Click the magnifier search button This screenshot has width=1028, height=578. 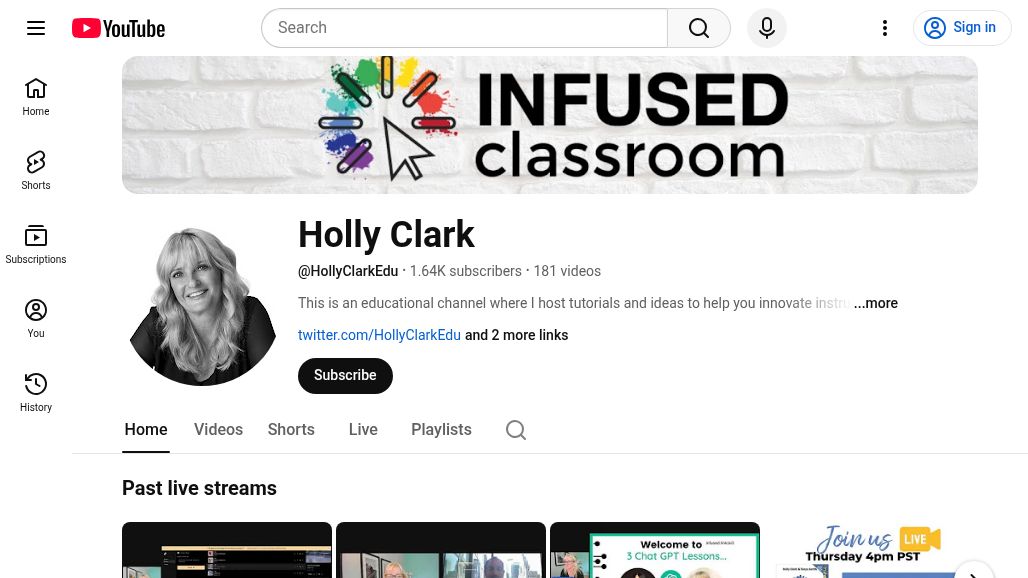pyautogui.click(x=699, y=28)
